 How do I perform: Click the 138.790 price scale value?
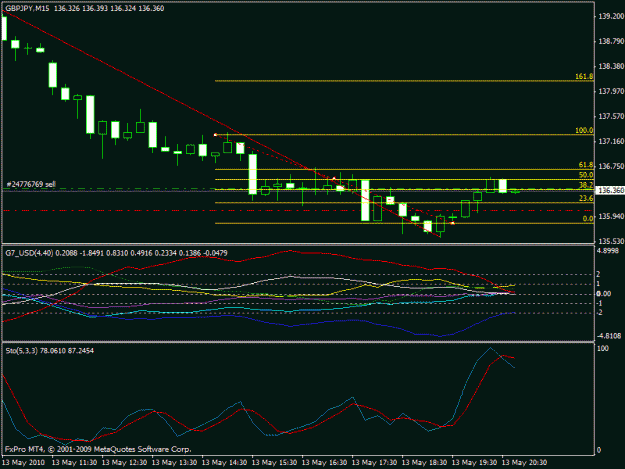(x=611, y=41)
